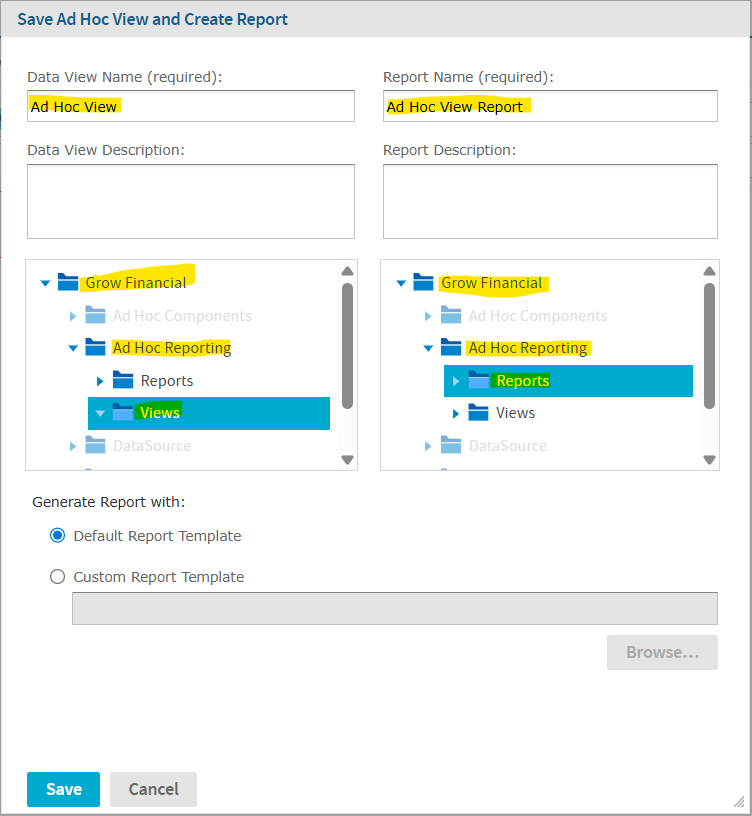
Task: Select Default Report Template radio button
Action: point(57,535)
